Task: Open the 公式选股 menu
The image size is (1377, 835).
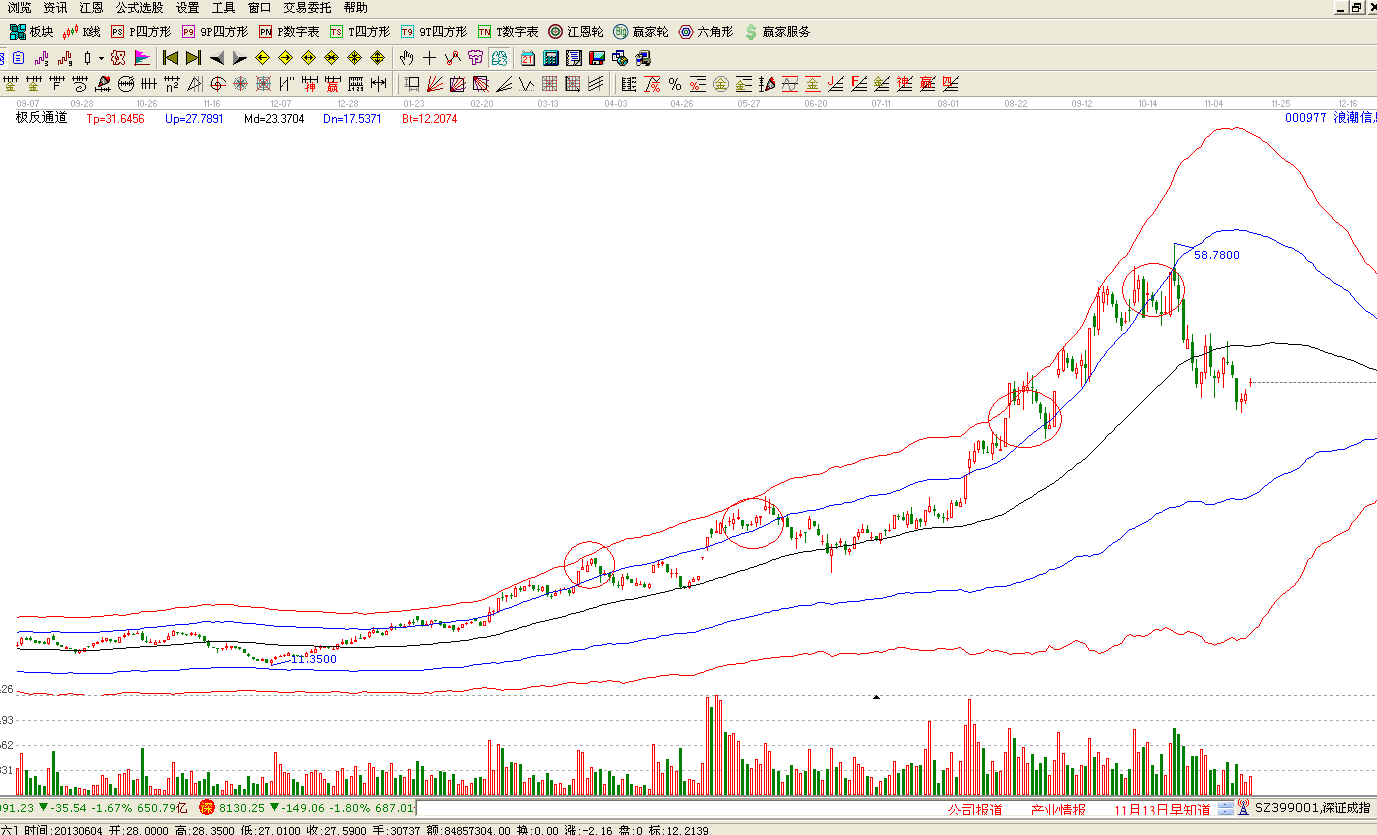Action: (x=139, y=7)
